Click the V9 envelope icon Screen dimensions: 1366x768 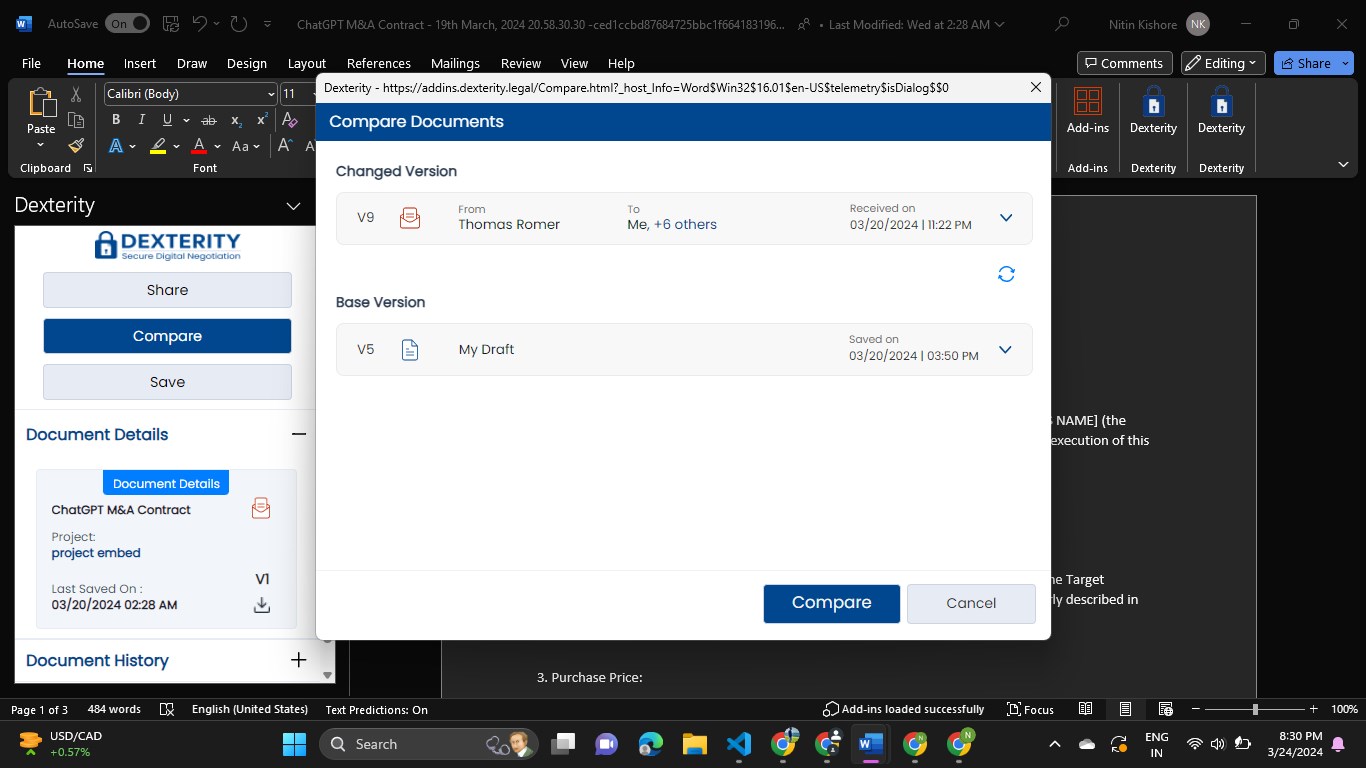pos(410,218)
